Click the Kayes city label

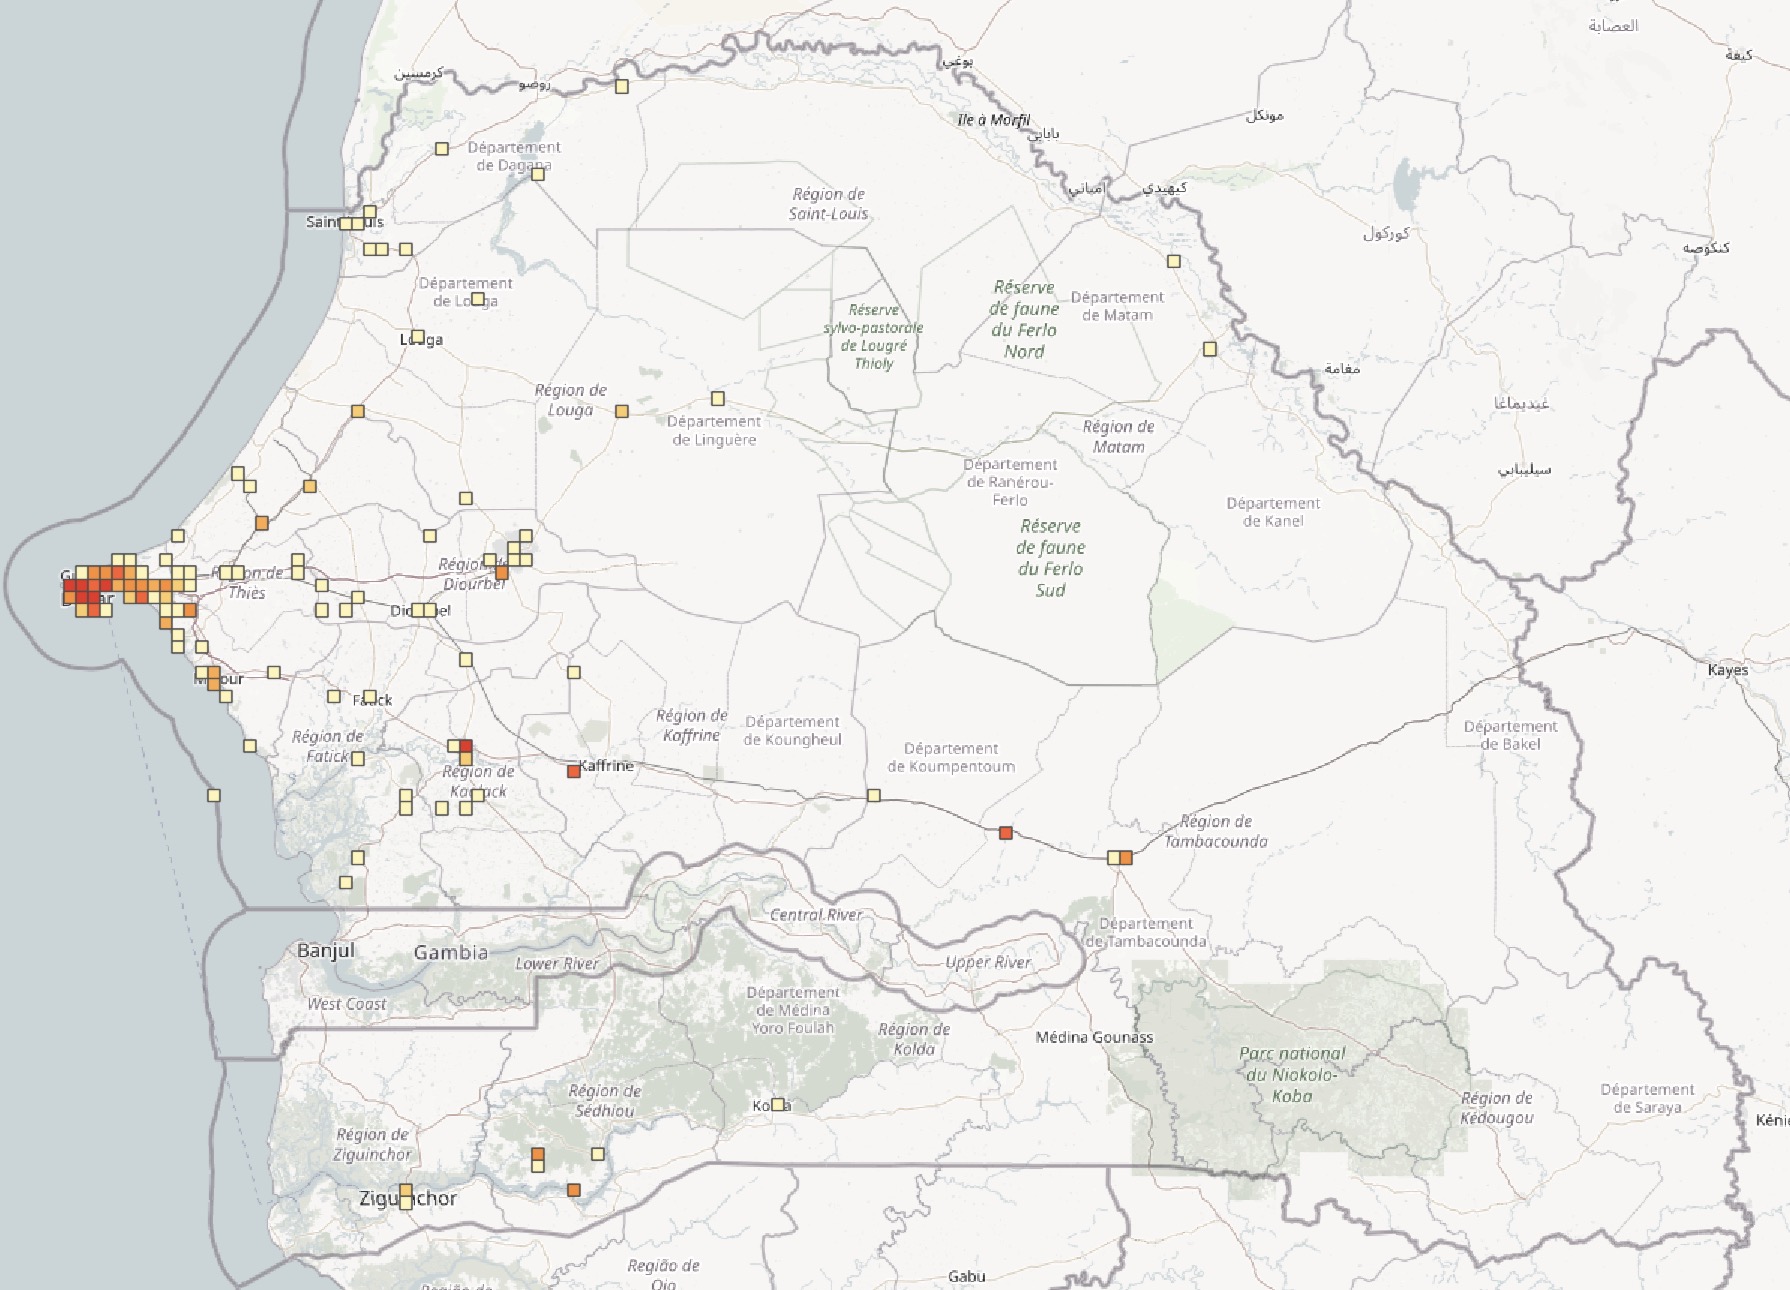(x=1728, y=670)
